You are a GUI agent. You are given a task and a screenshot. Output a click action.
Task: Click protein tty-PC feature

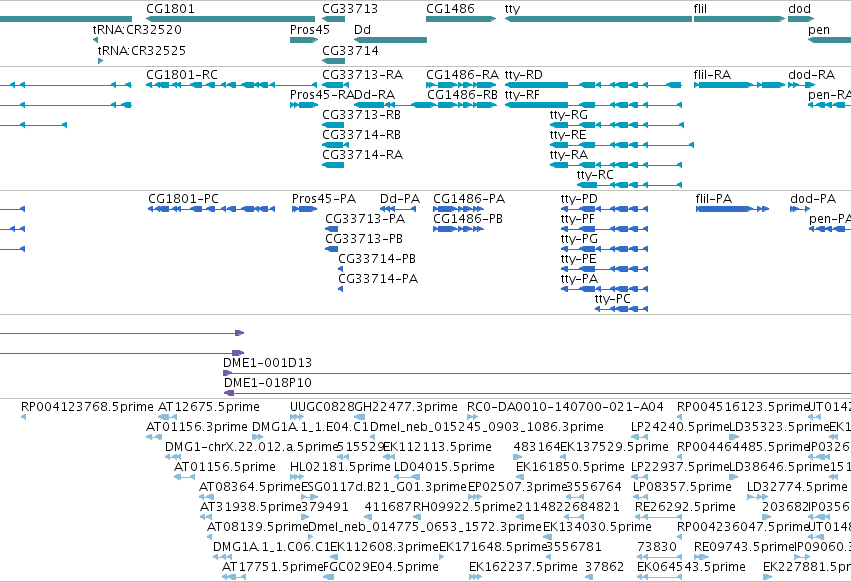coord(621,309)
